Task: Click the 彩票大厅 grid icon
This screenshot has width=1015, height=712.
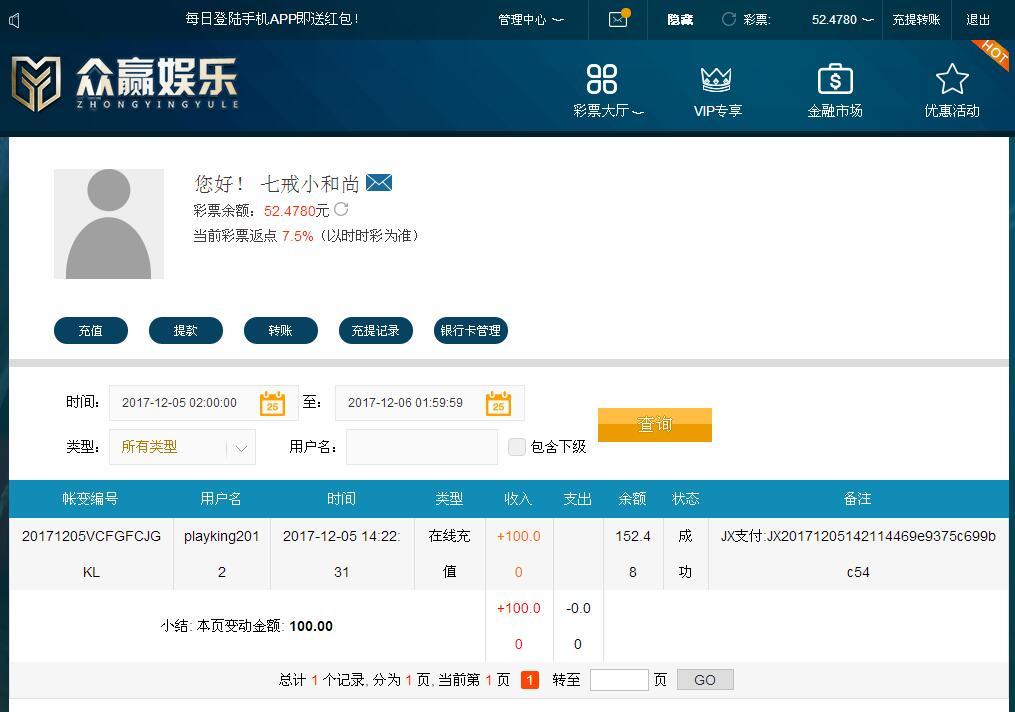Action: click(x=602, y=79)
